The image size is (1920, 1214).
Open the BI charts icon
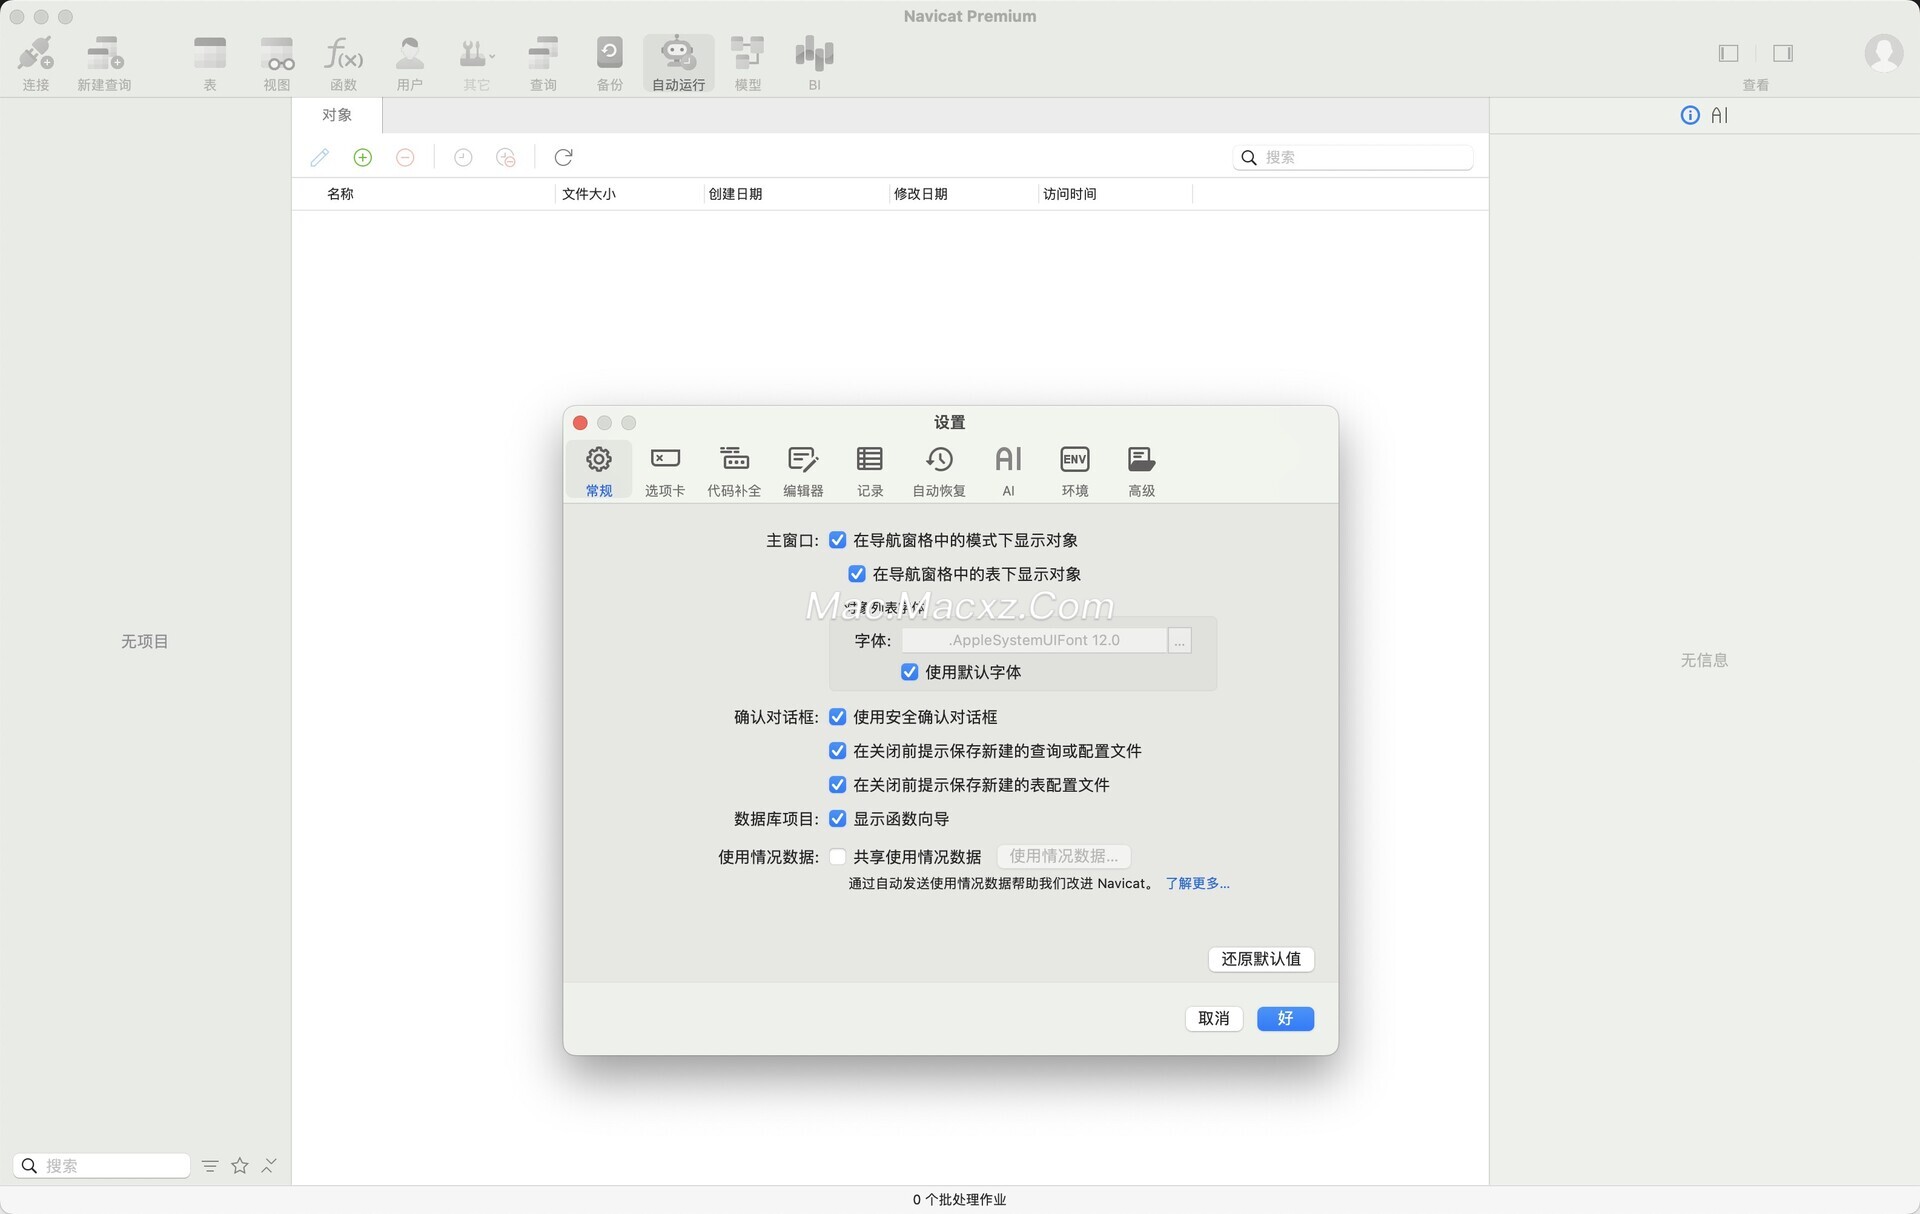coord(815,63)
